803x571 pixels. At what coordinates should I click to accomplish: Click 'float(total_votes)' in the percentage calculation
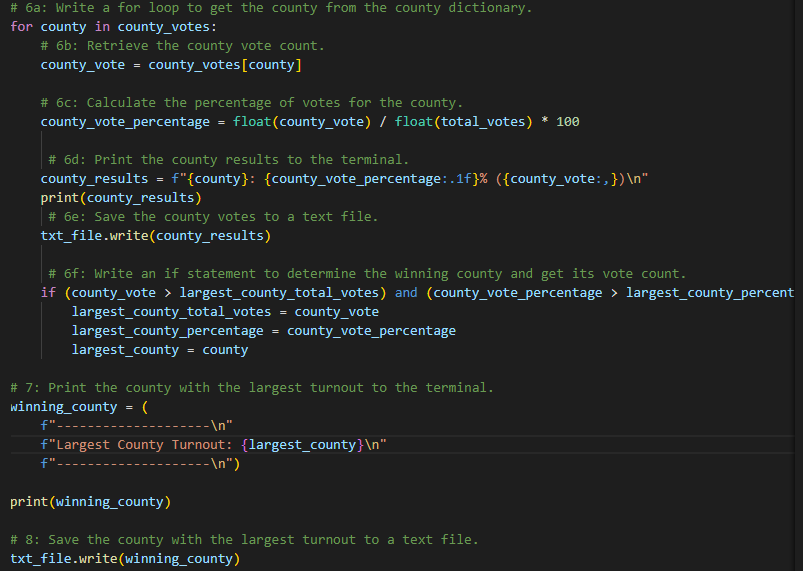coord(463,122)
